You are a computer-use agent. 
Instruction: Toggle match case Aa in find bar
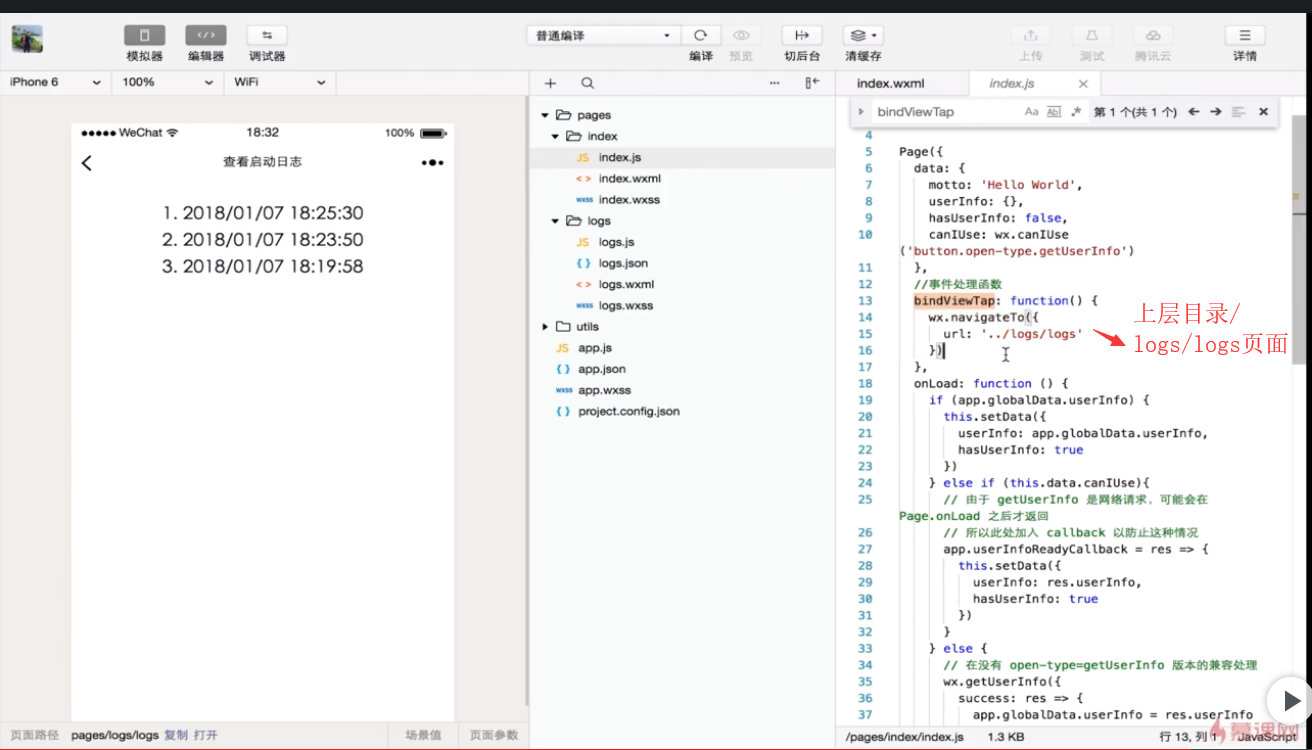pos(1032,112)
